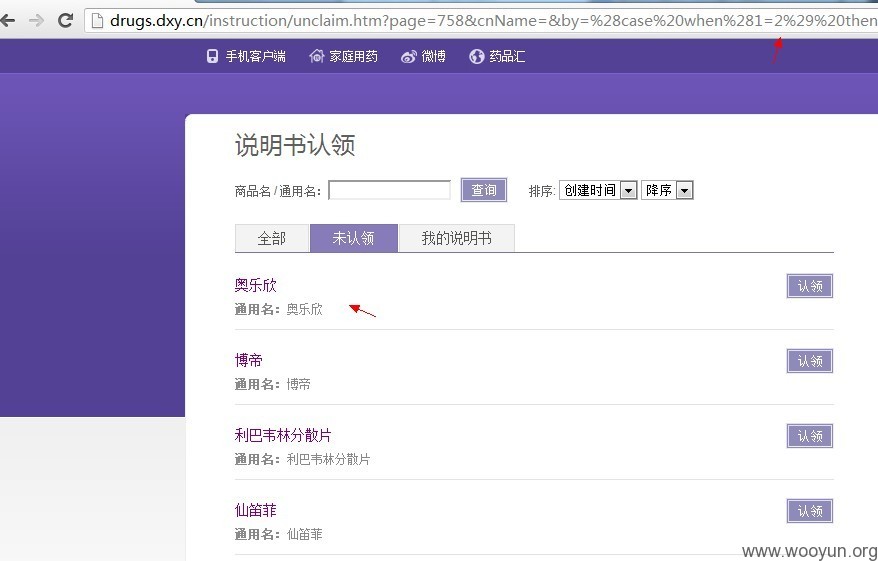Claim 奥乐欣 with its 认领 button

810,286
